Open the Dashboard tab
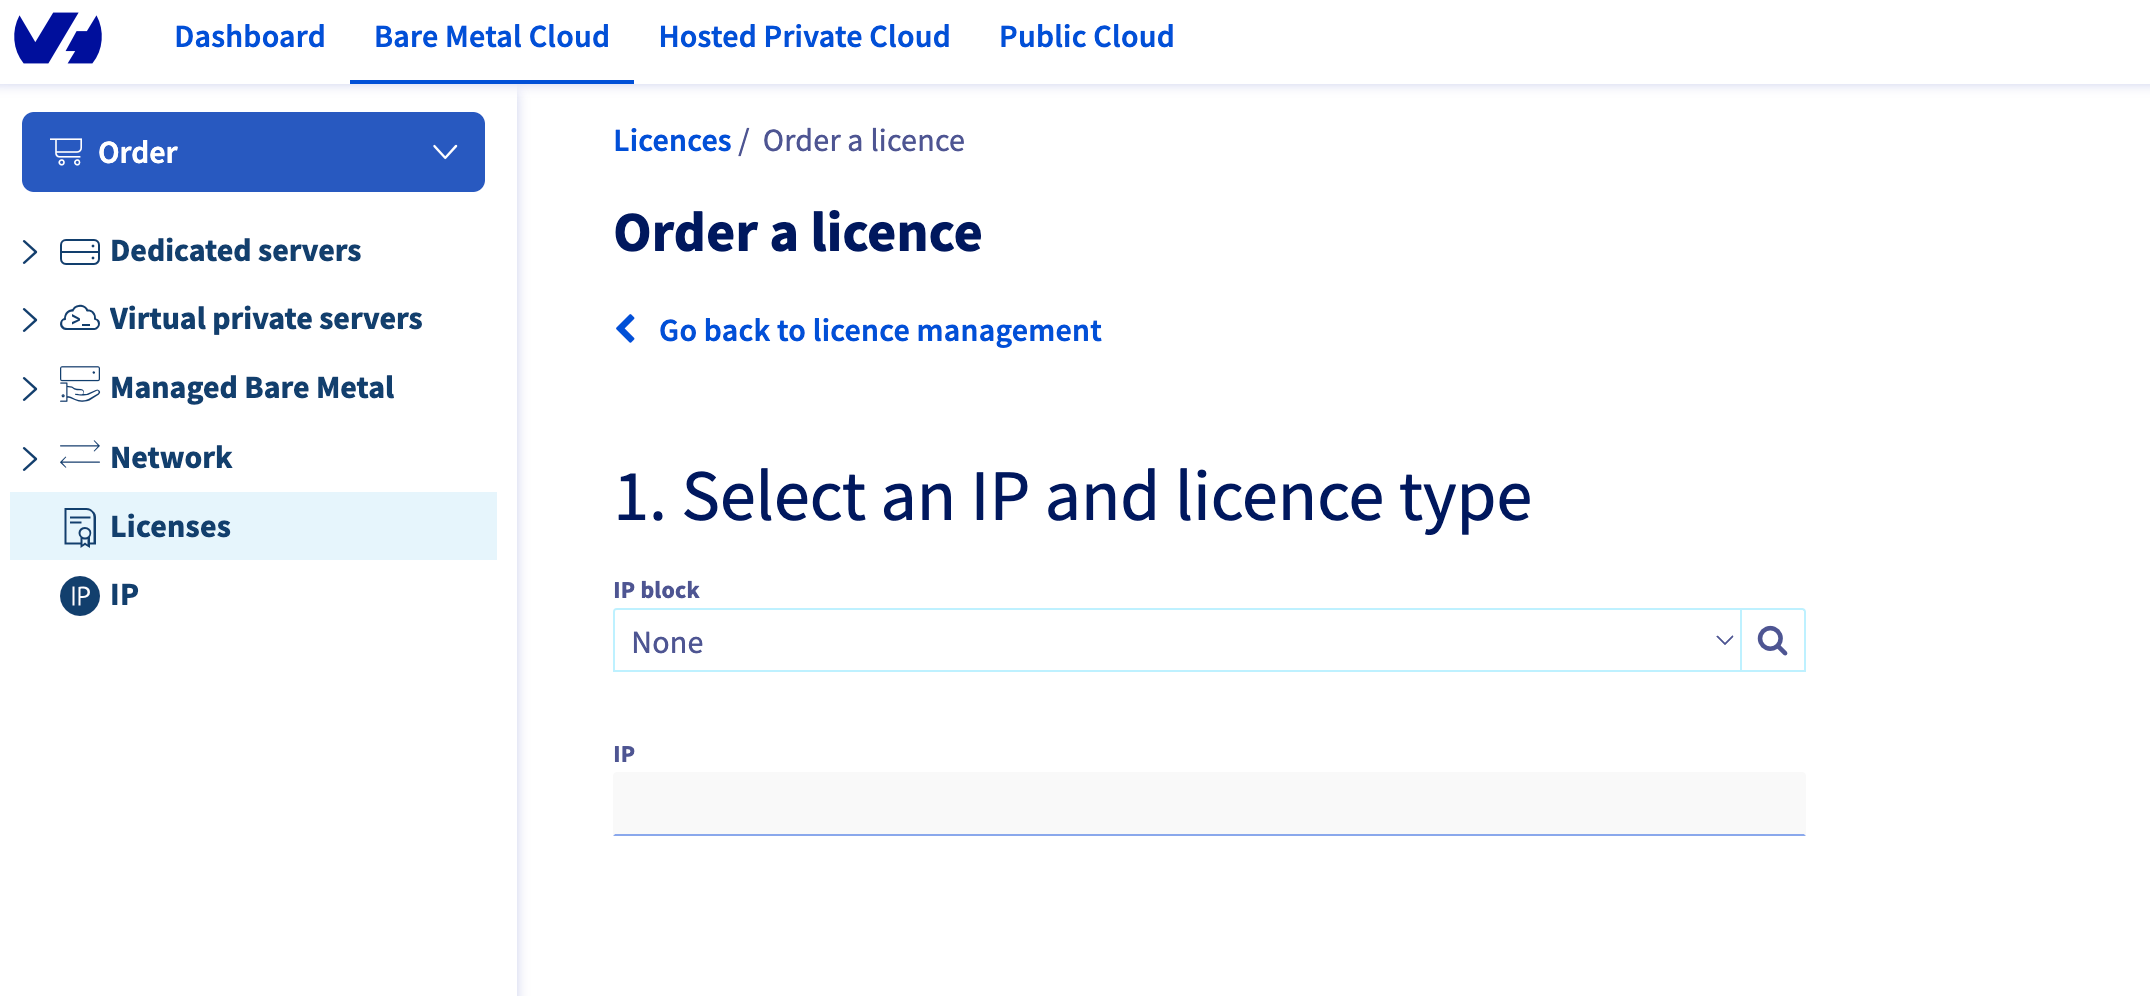 249,36
